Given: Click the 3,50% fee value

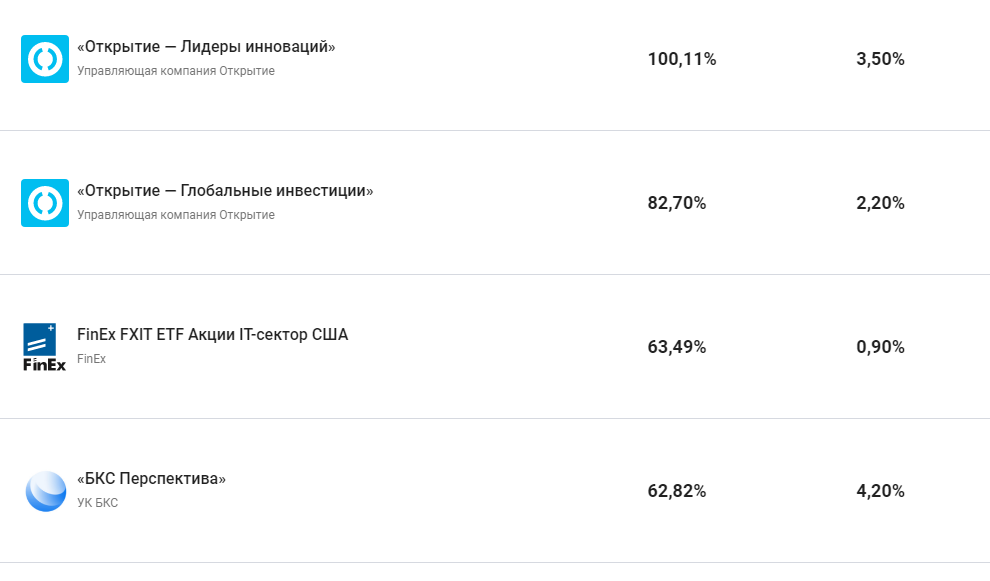Looking at the screenshot, I should 880,59.
